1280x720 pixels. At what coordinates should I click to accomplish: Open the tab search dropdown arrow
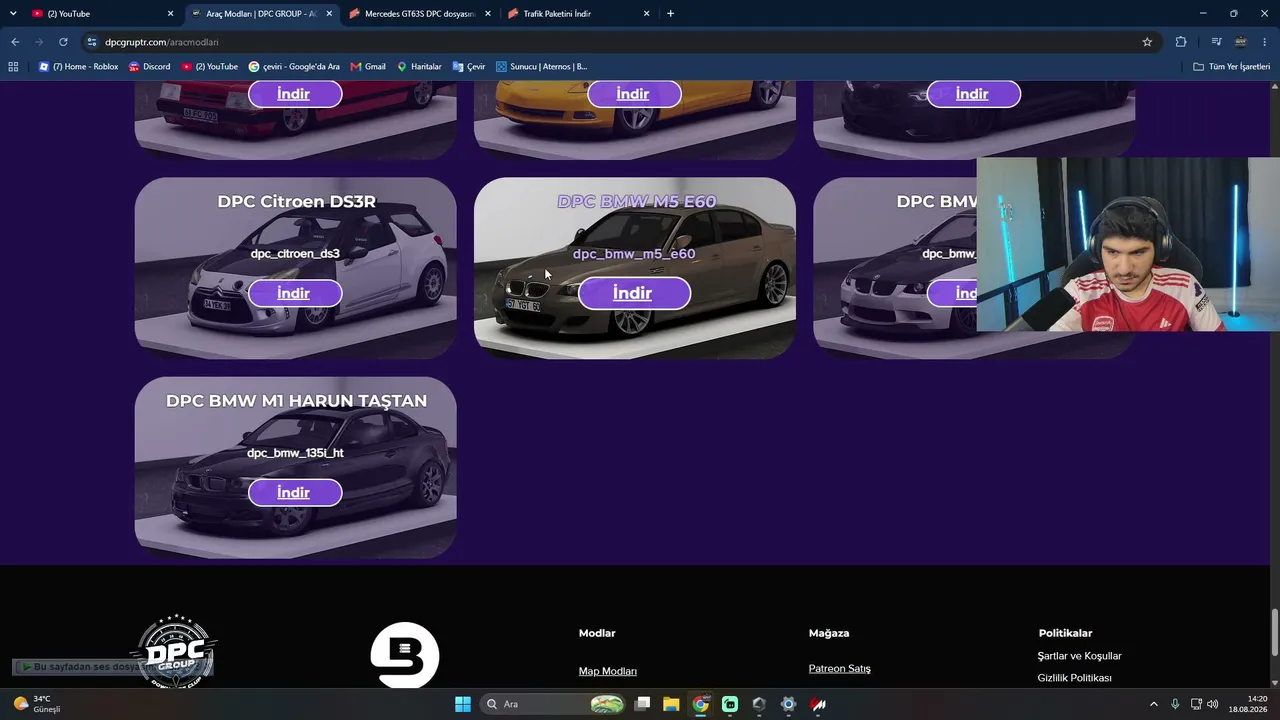[13, 13]
